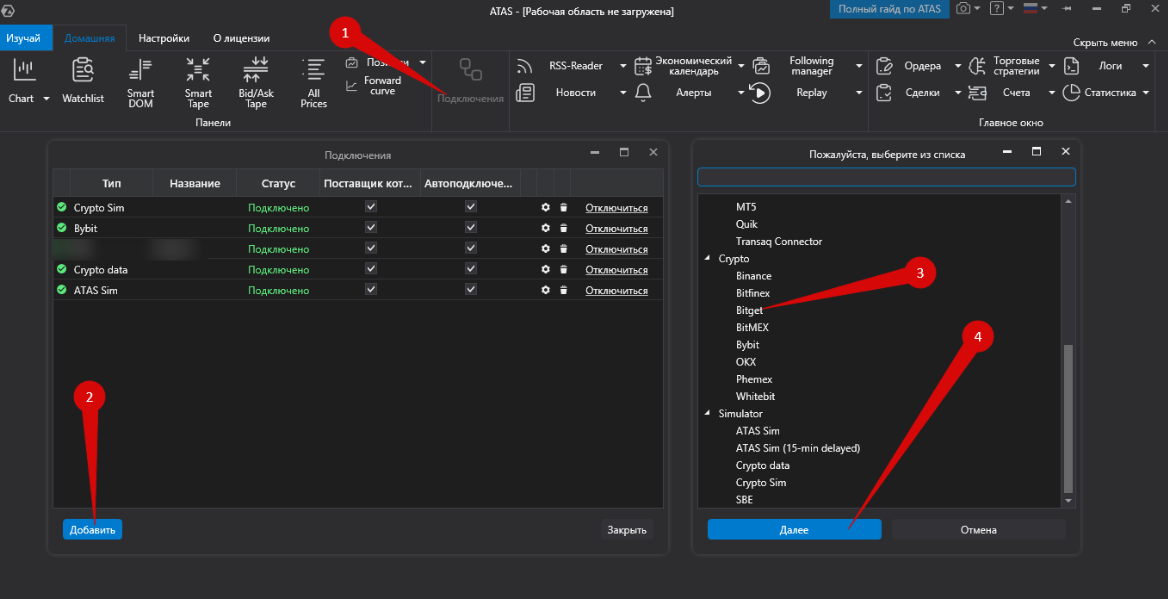The height and width of the screenshot is (599, 1168).
Task: Open the Watchlist panel
Action: [83, 81]
